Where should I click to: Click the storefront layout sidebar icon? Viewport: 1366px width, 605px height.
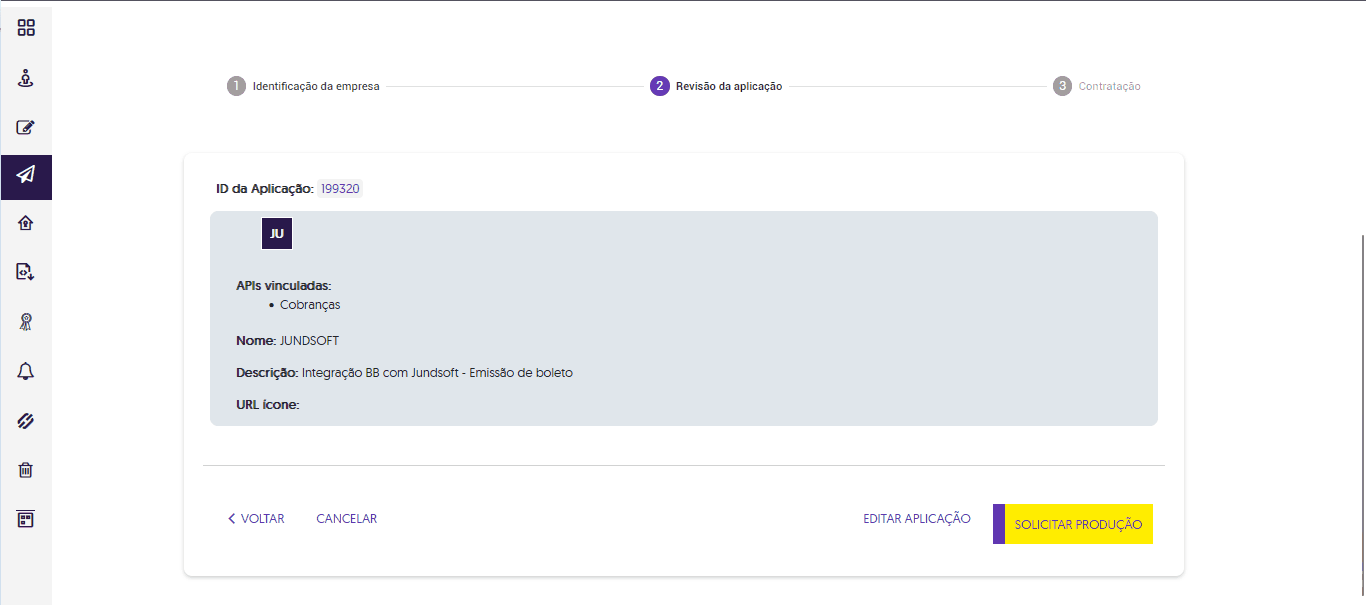point(26,519)
